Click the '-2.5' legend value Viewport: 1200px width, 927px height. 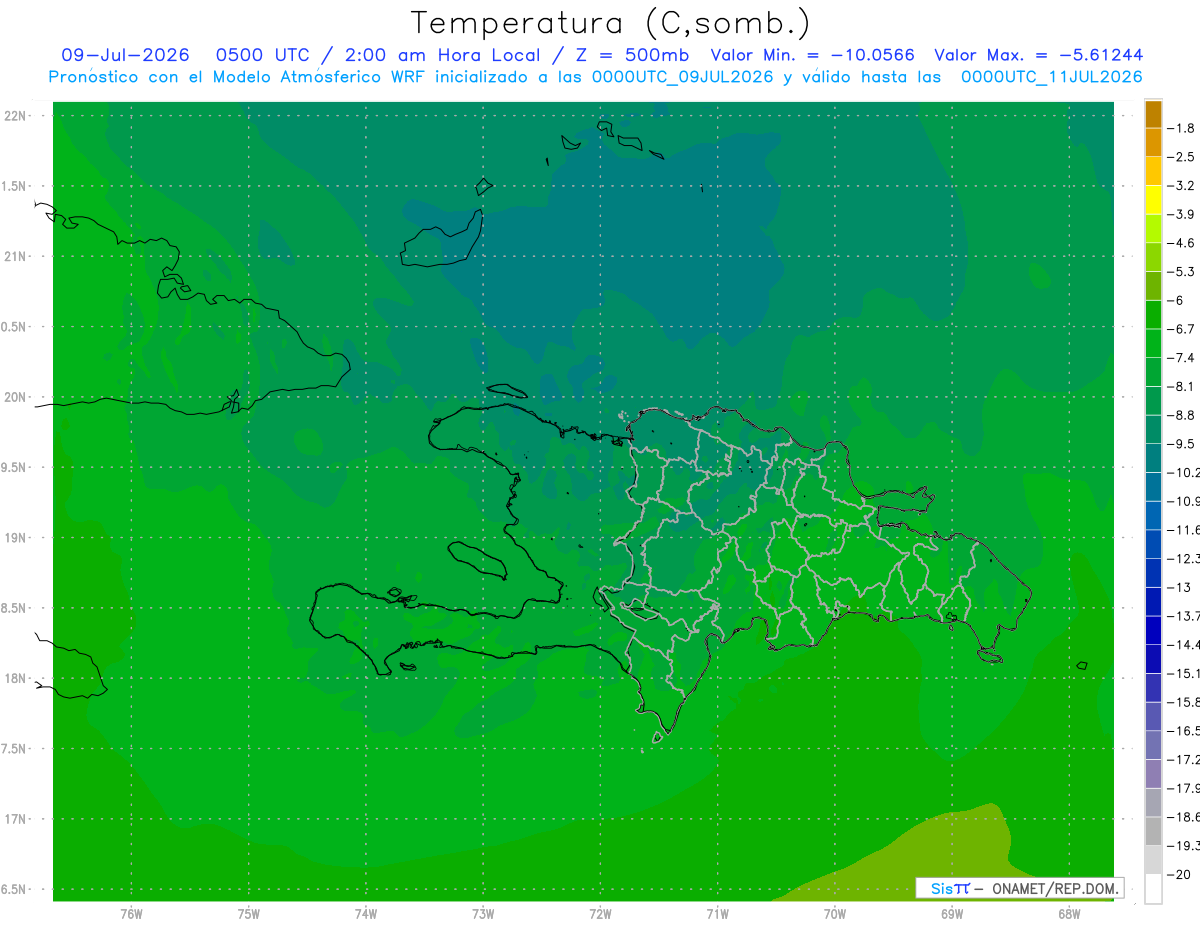1181,157
